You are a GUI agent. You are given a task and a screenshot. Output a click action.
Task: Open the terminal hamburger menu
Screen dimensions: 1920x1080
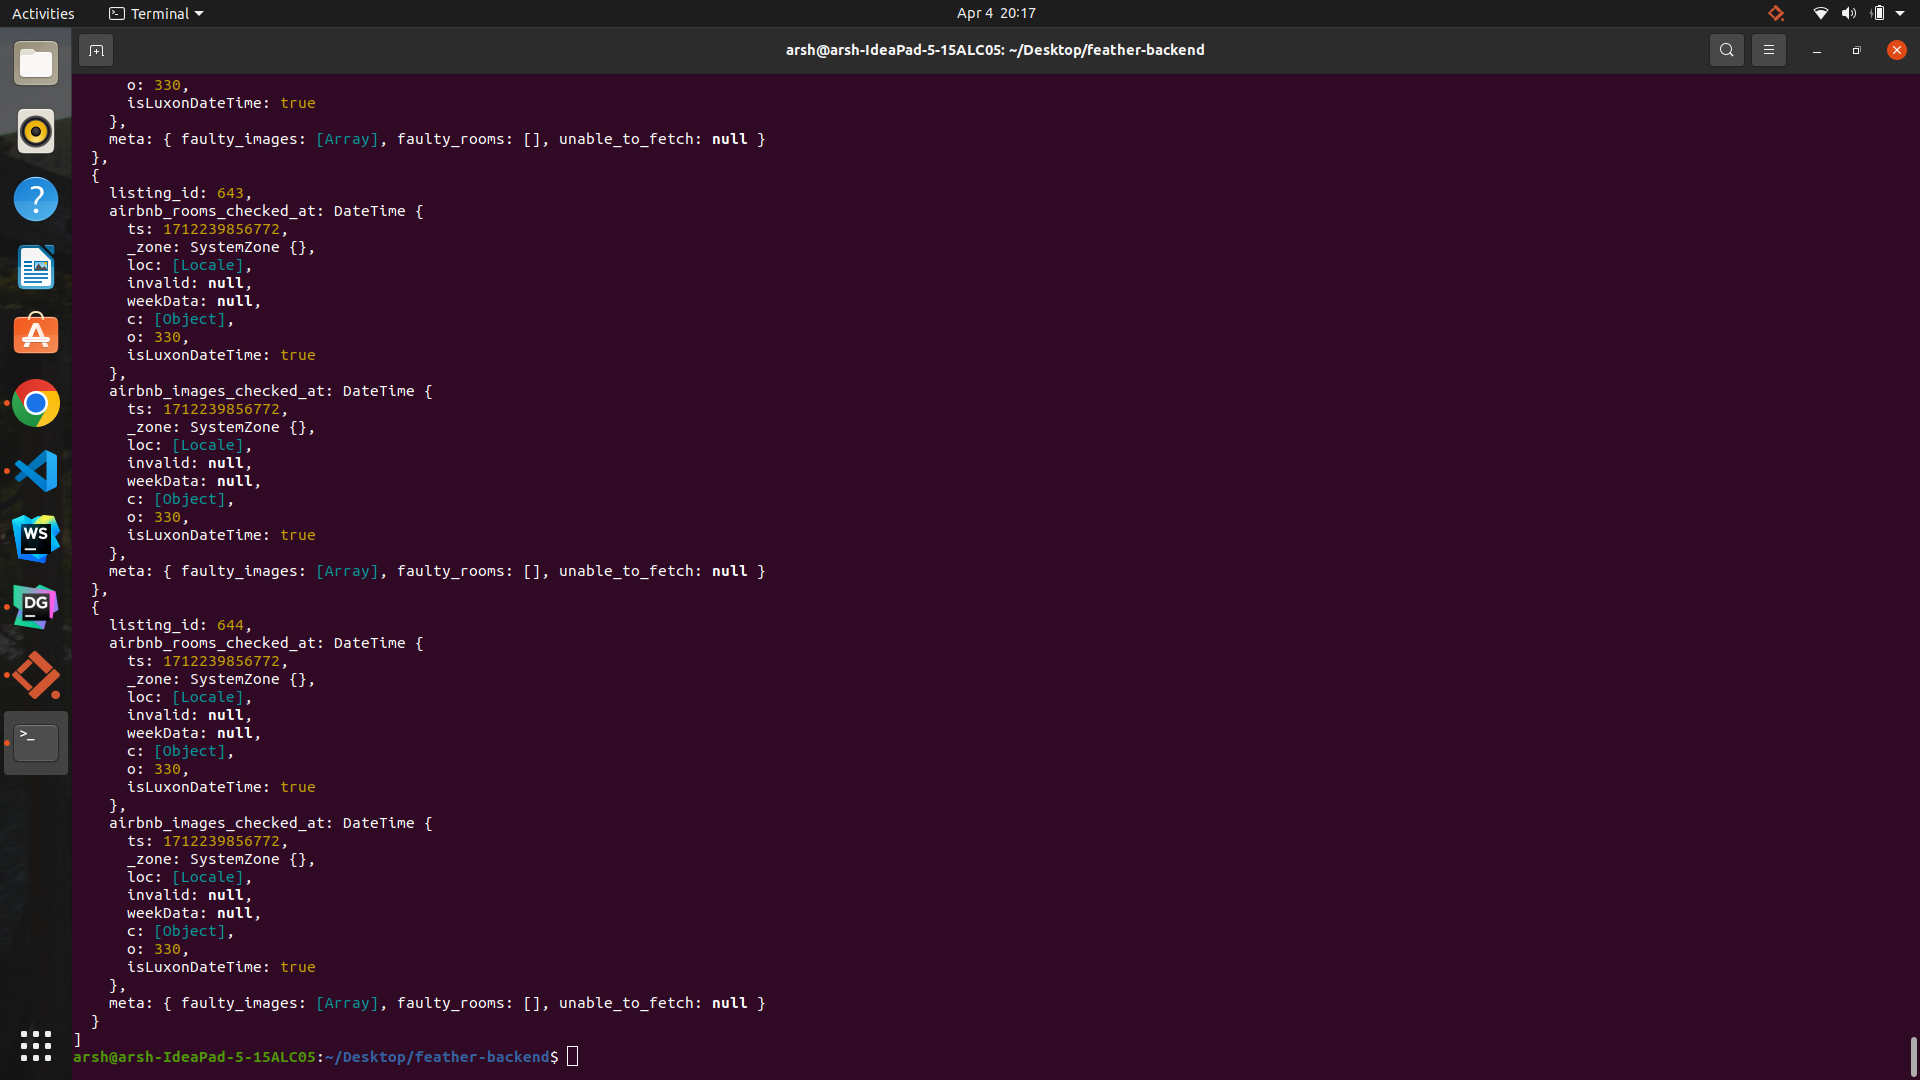pyautogui.click(x=1768, y=50)
